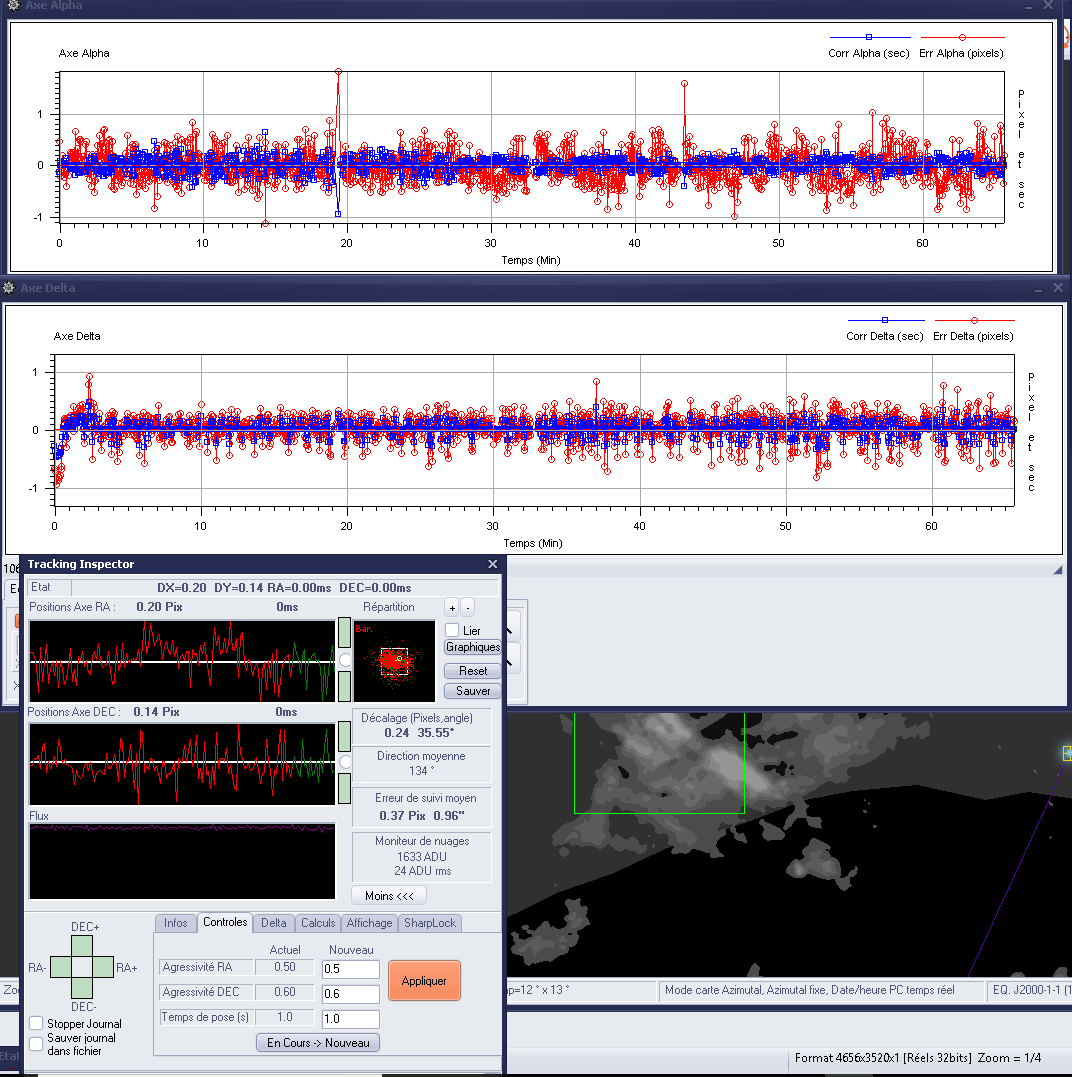Click the minus zoom button near Répartition
The width and height of the screenshot is (1072, 1077).
point(468,607)
